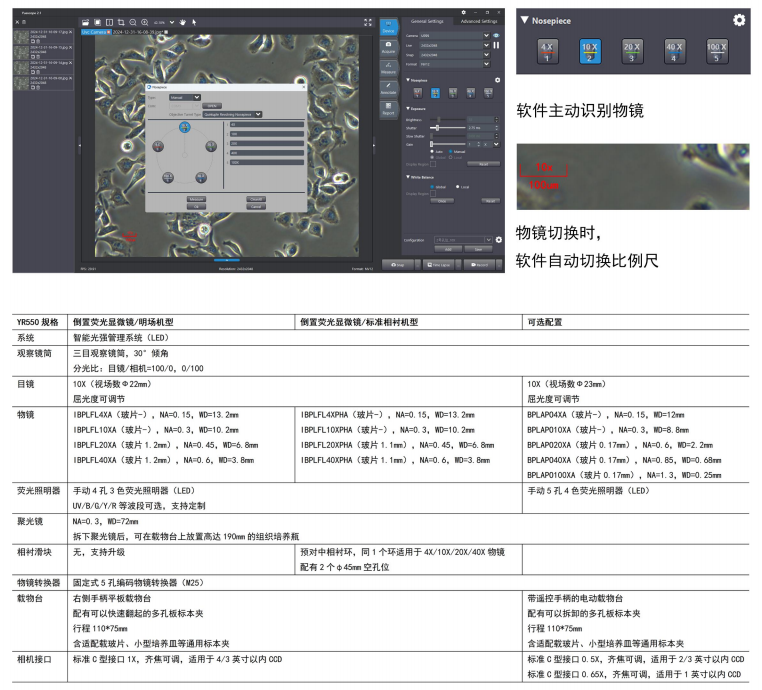Collapse the White Balance section
The width and height of the screenshot is (762, 690).
coord(408,177)
